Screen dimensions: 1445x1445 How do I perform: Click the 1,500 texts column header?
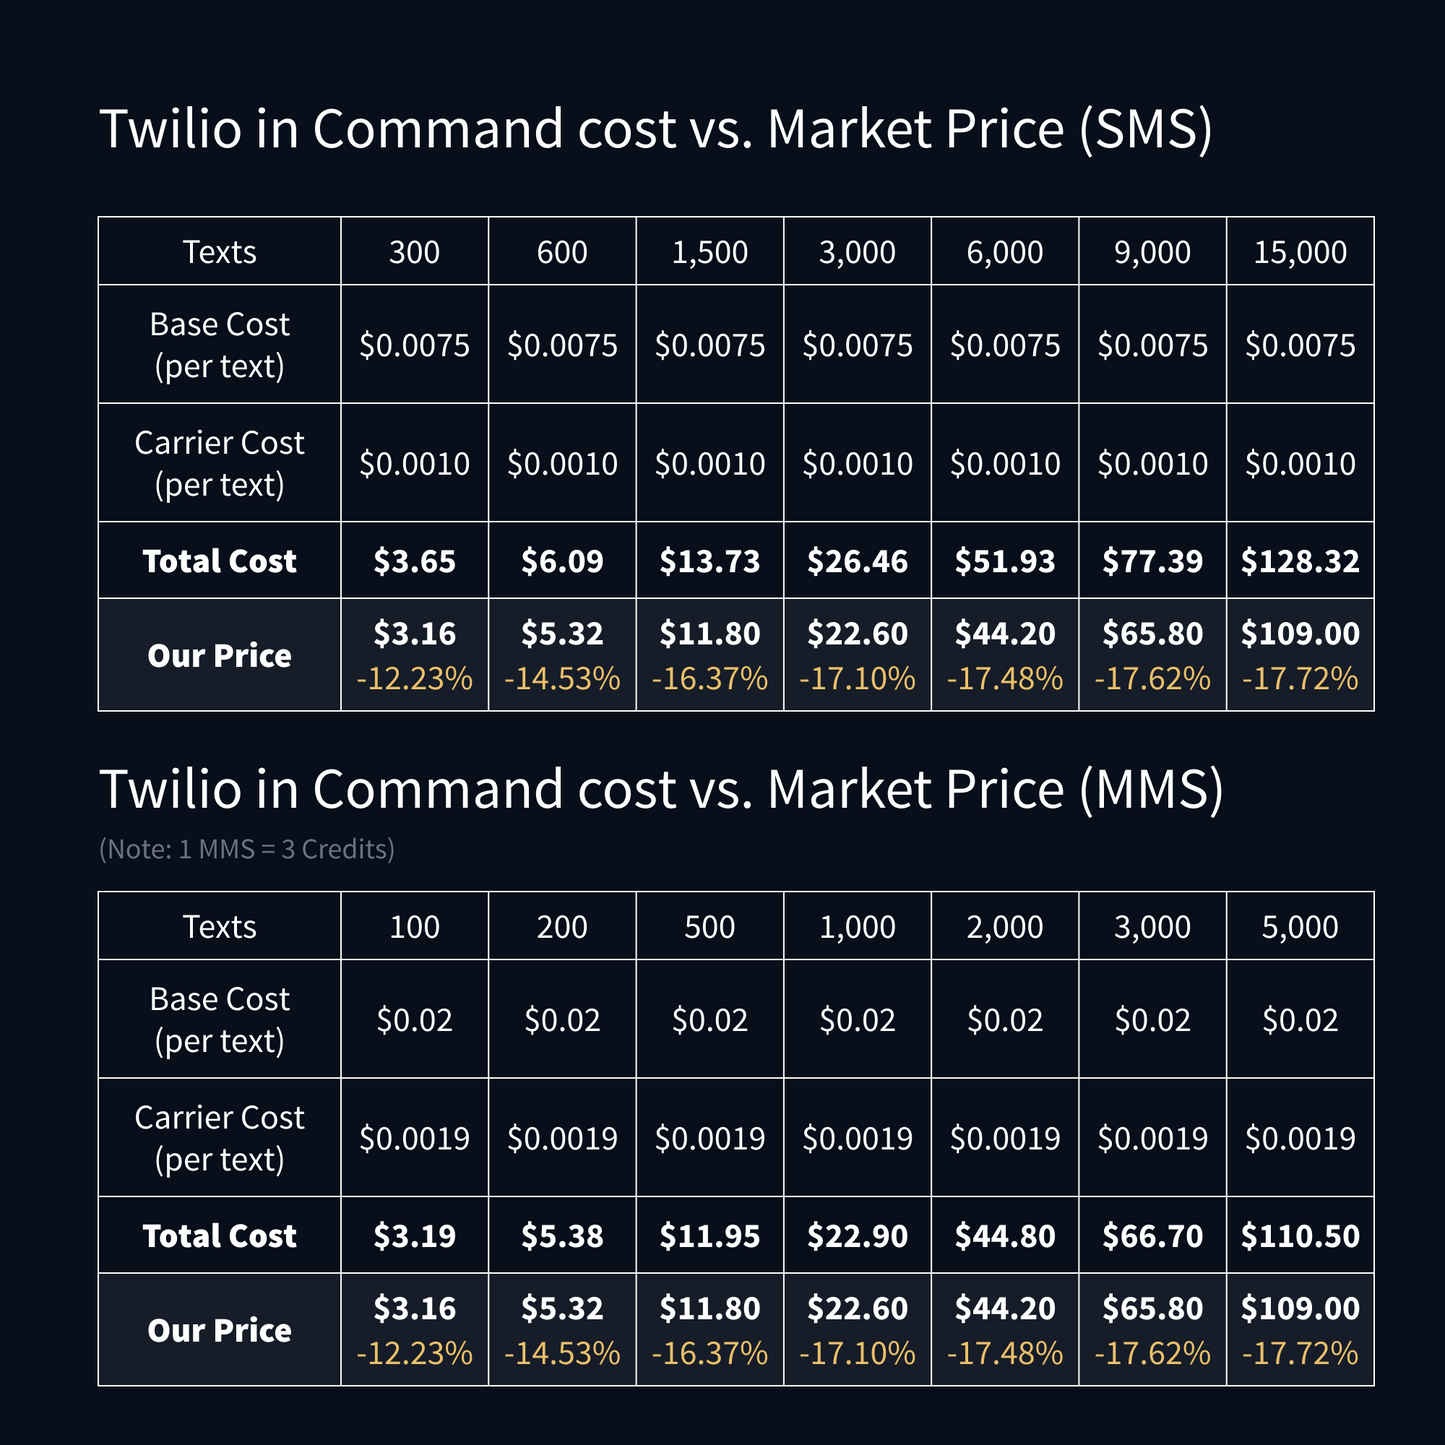[x=710, y=252]
